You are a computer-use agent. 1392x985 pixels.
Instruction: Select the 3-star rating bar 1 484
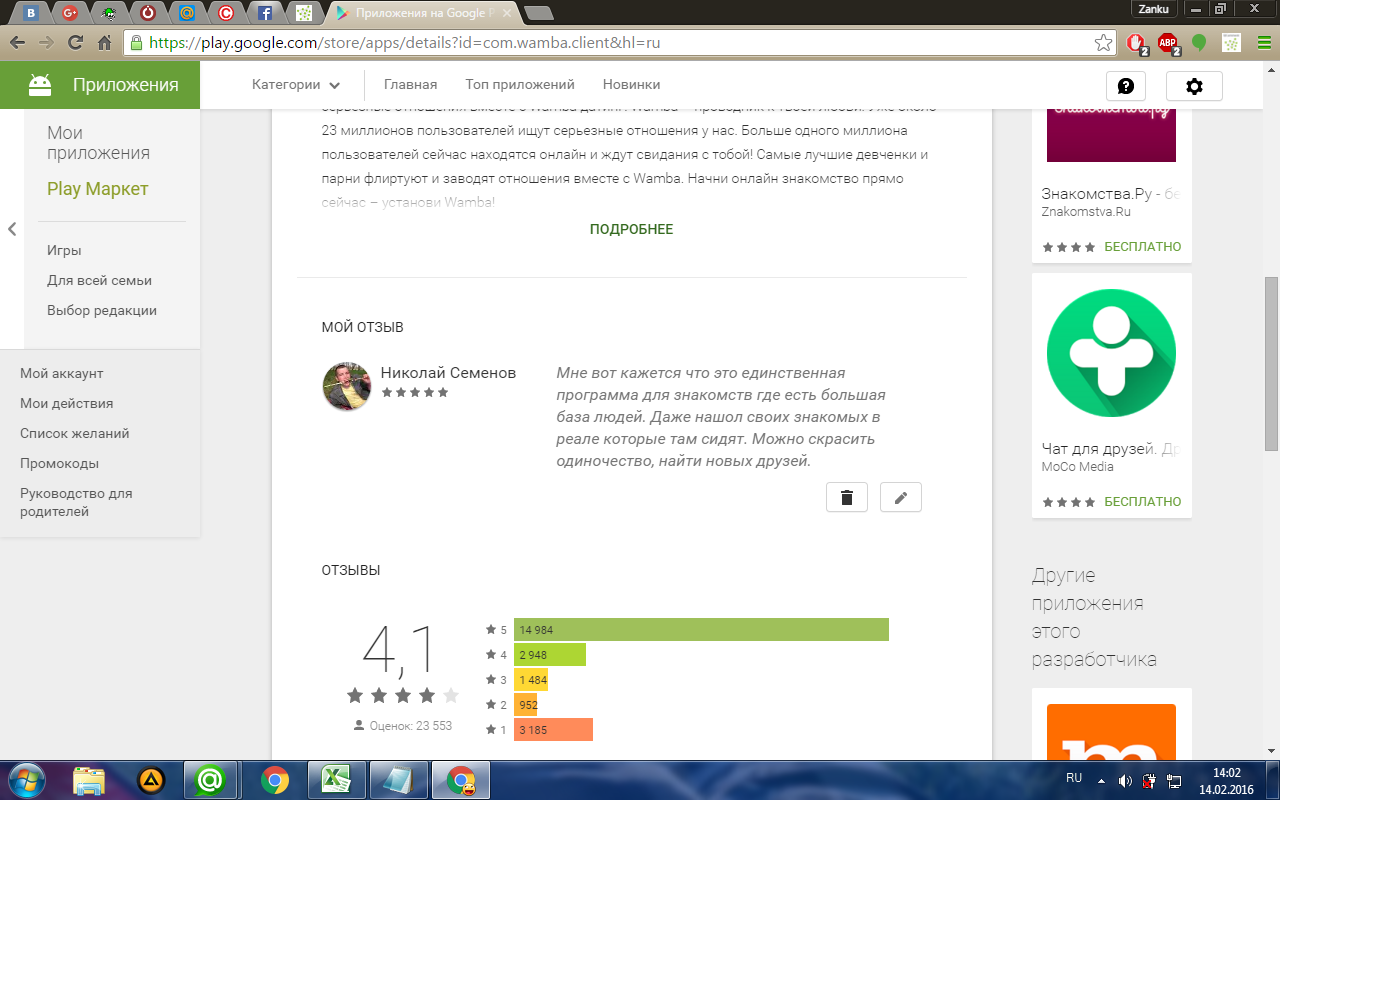[x=531, y=680]
